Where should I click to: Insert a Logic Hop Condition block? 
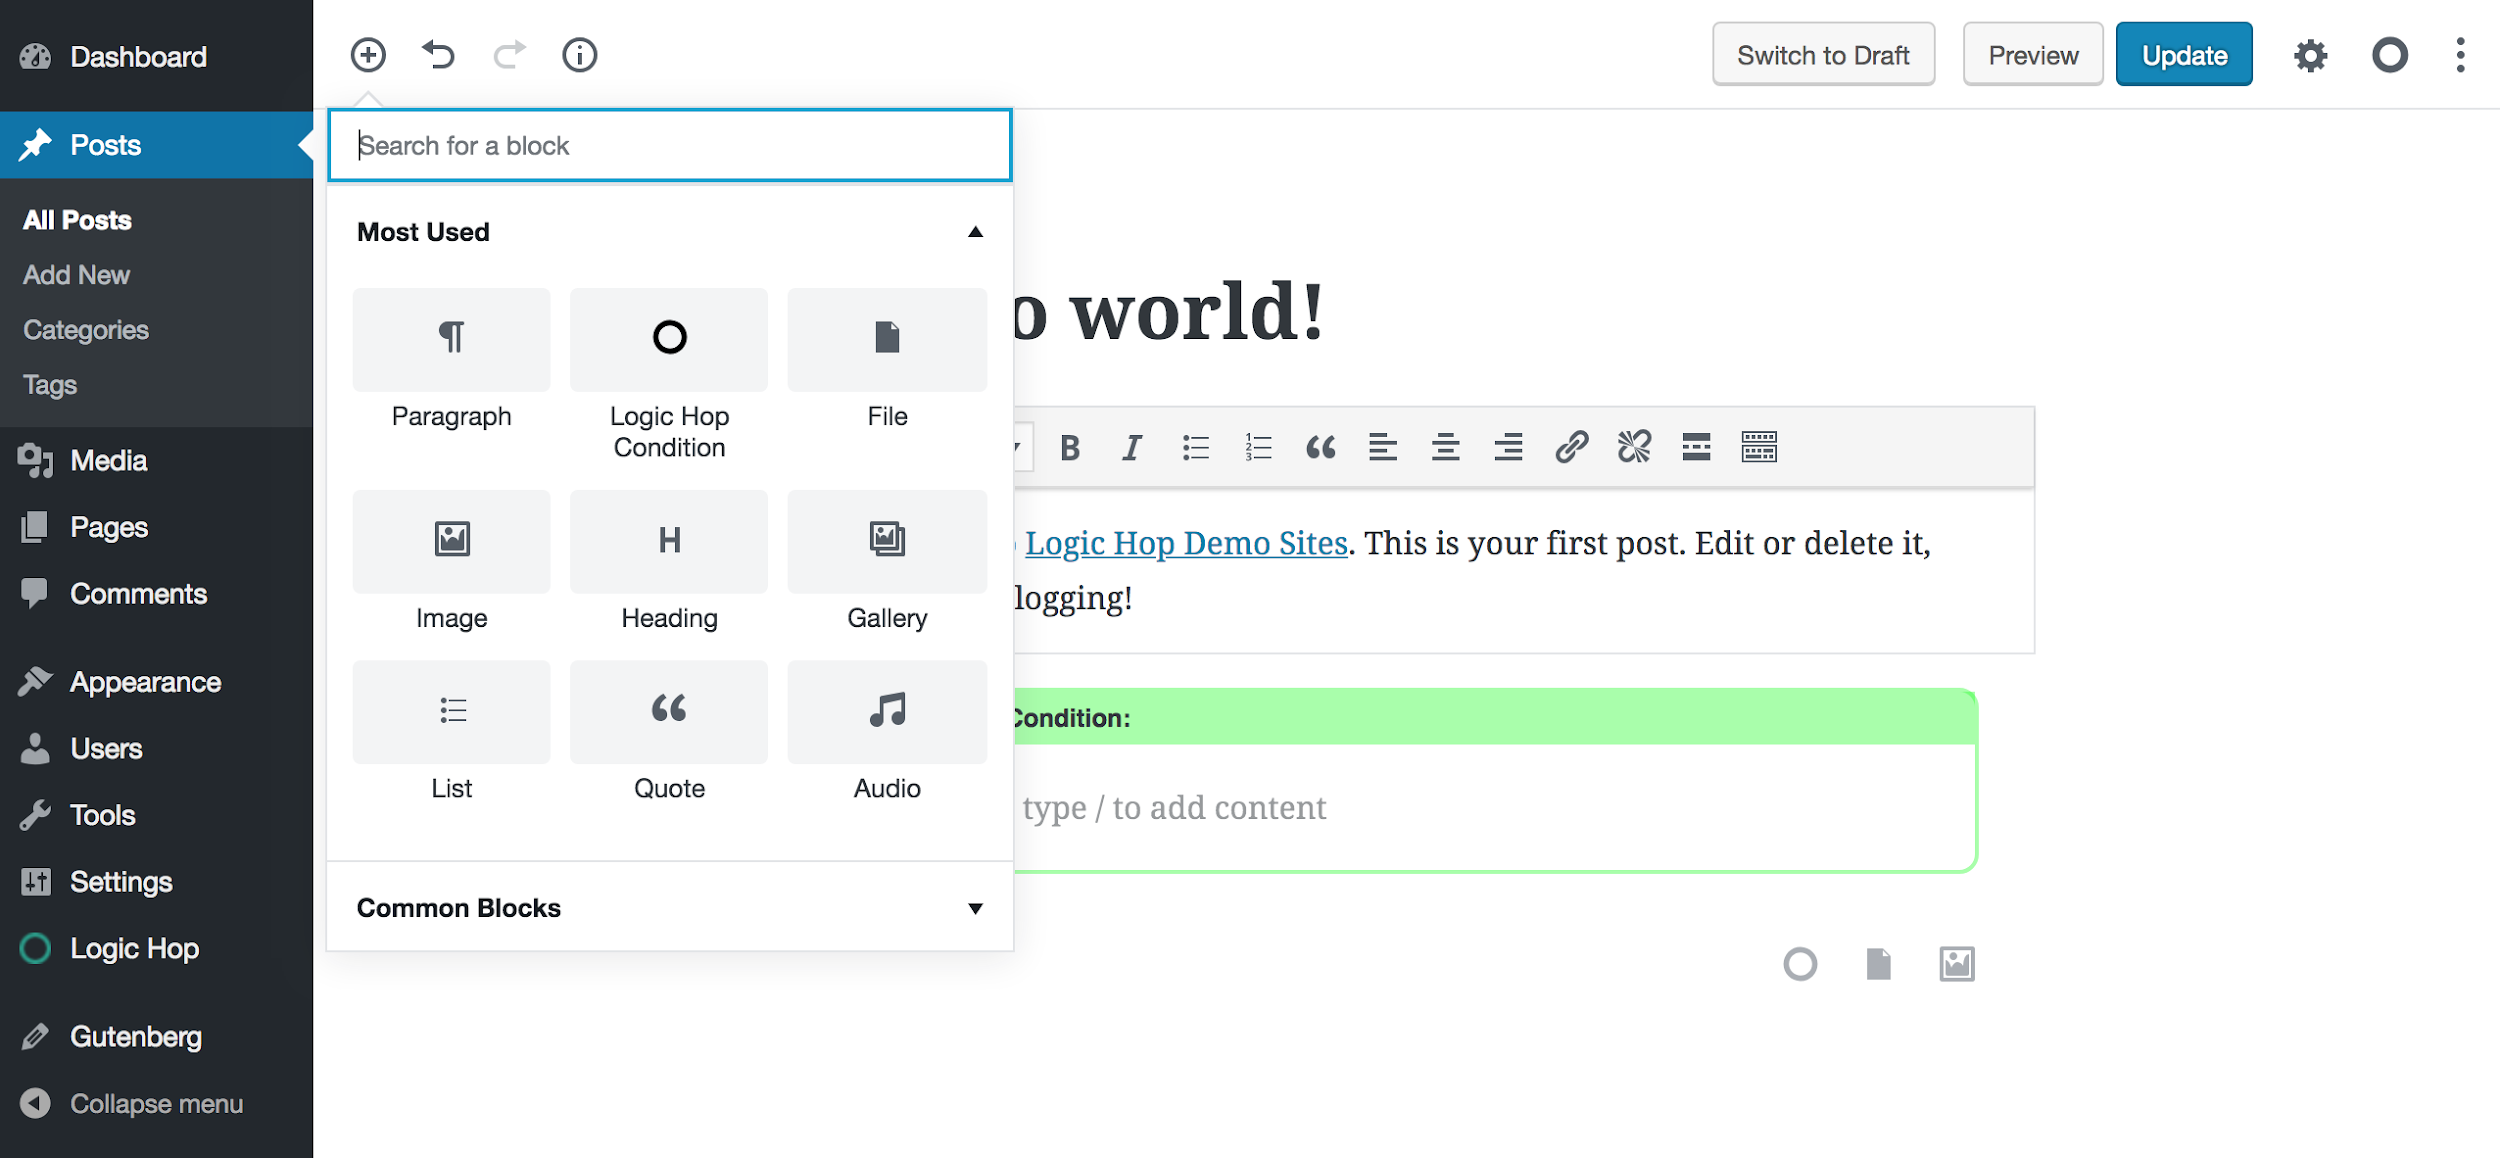[669, 376]
